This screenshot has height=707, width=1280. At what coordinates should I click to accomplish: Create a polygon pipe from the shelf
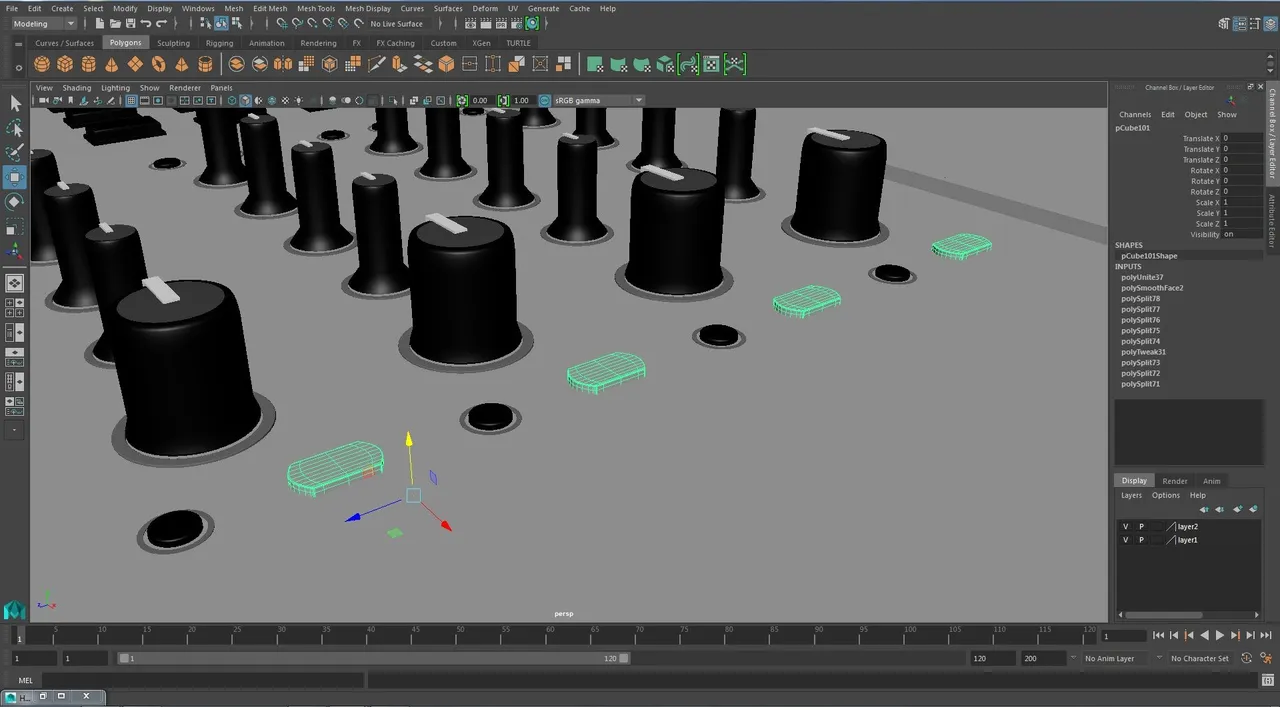[x=205, y=64]
